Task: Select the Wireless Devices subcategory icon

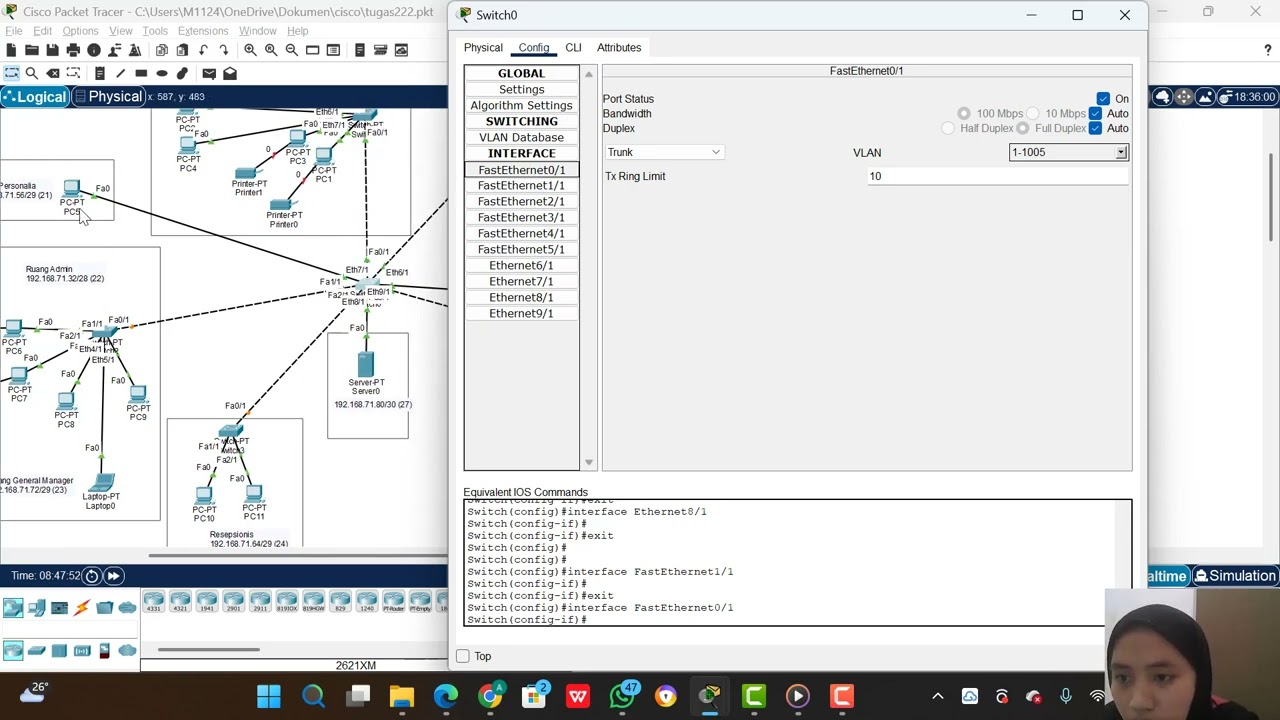Action: (82, 651)
